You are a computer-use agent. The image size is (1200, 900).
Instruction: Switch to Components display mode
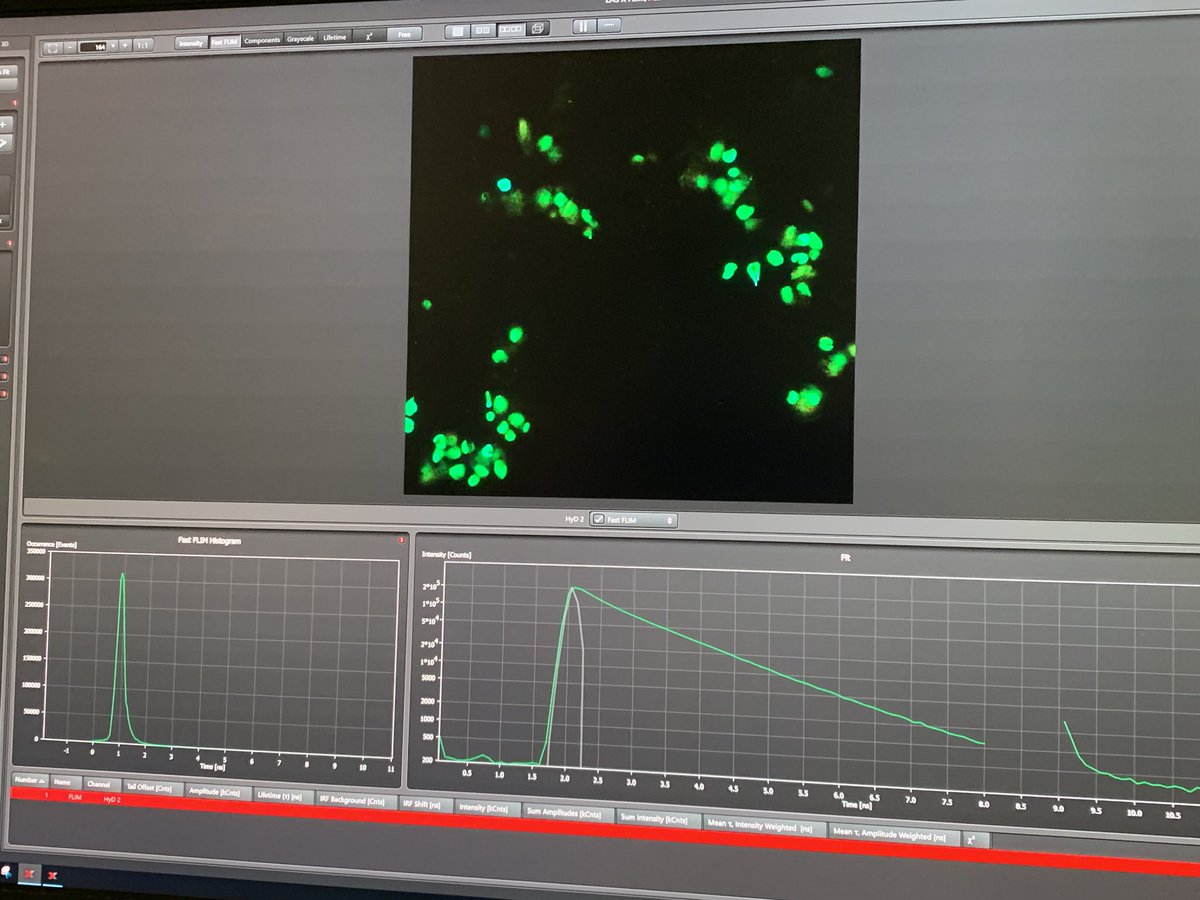[x=262, y=41]
